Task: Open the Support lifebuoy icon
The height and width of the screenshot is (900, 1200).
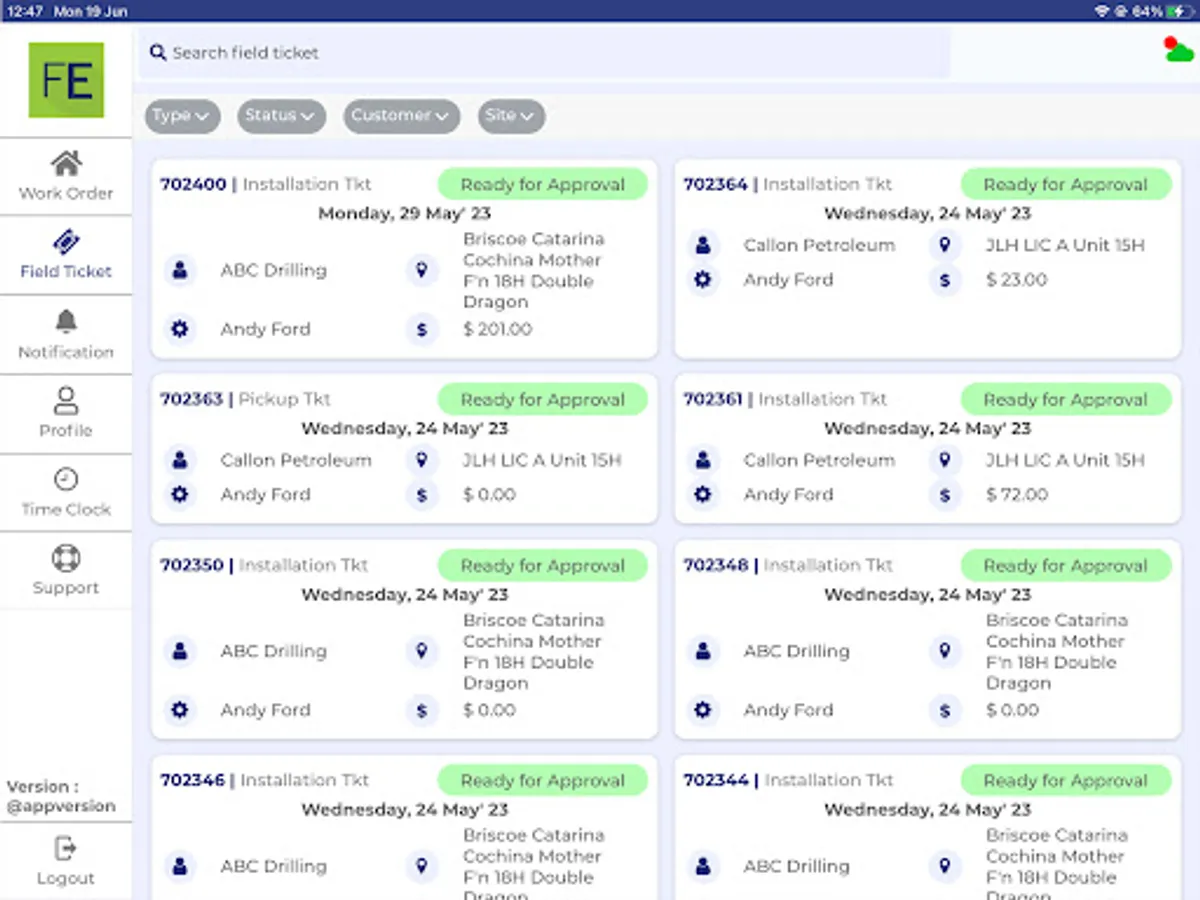Action: point(66,558)
